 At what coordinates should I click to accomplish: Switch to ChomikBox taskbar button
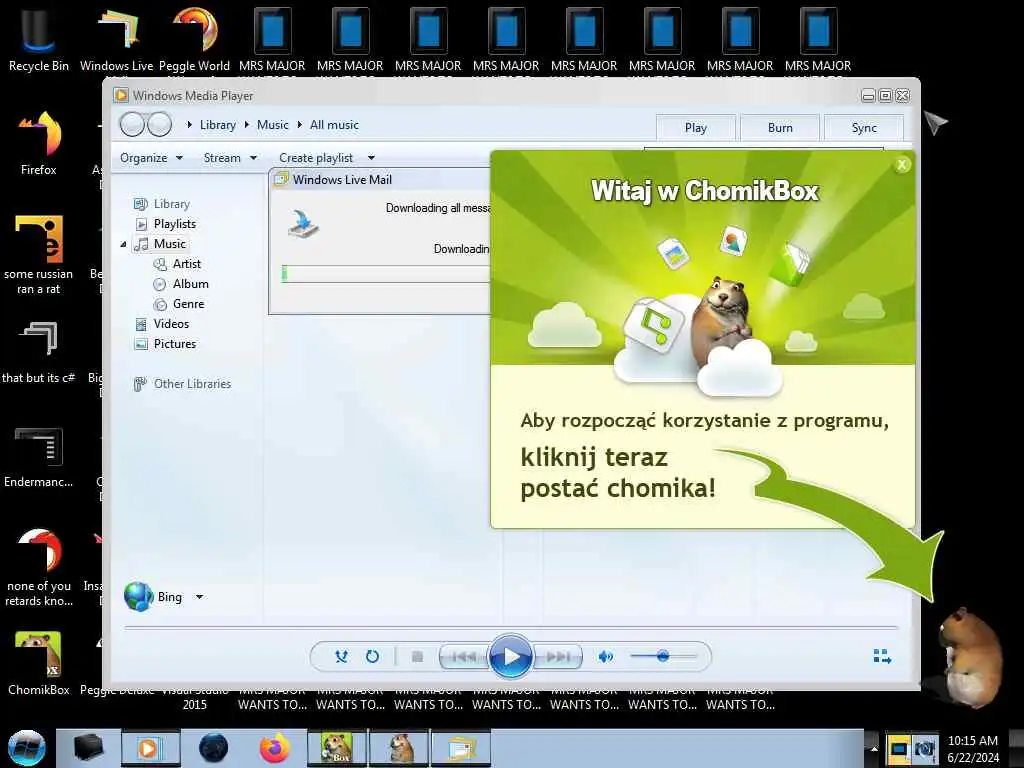[337, 748]
